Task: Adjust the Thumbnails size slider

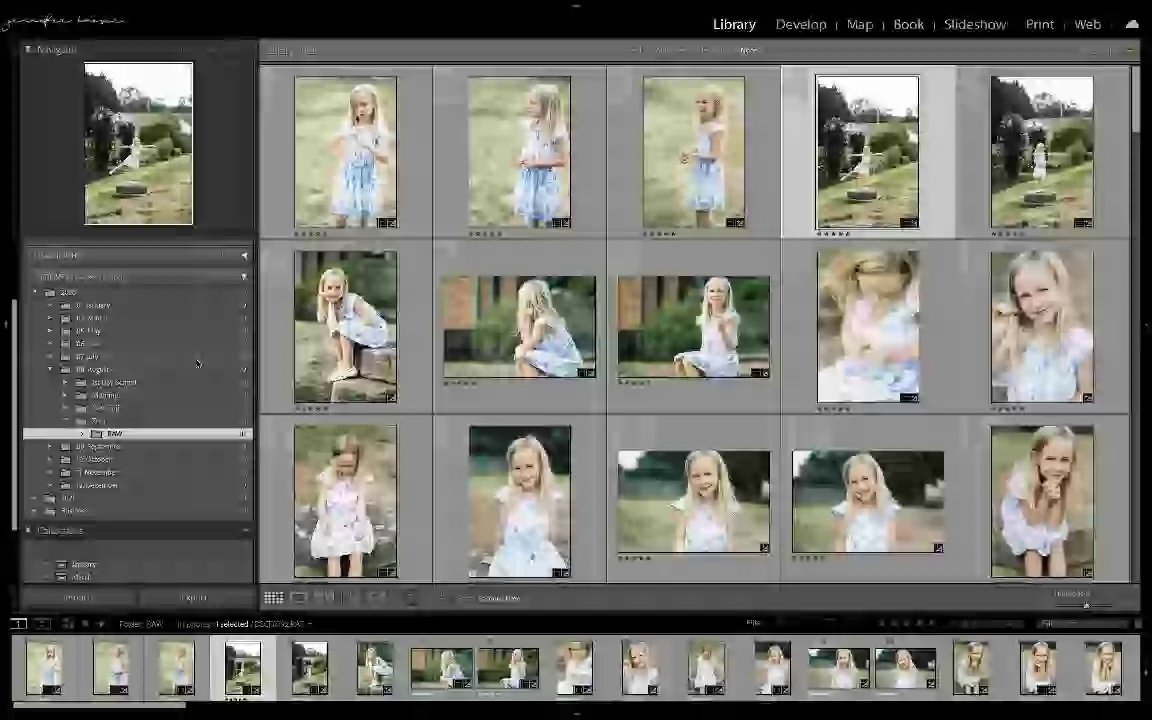Action: [1086, 605]
